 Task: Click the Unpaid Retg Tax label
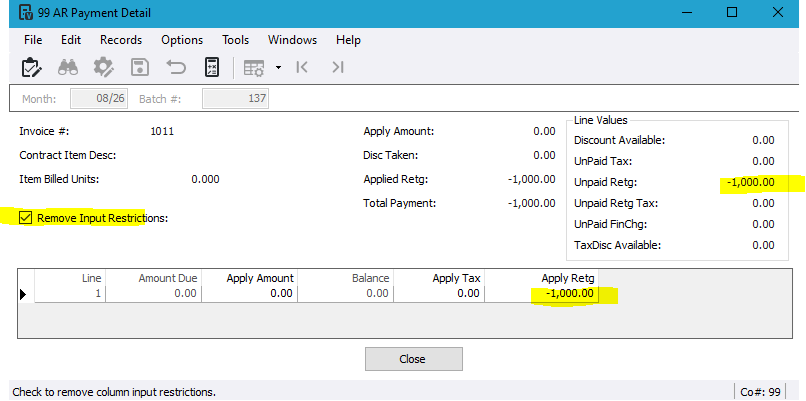pyautogui.click(x=616, y=203)
